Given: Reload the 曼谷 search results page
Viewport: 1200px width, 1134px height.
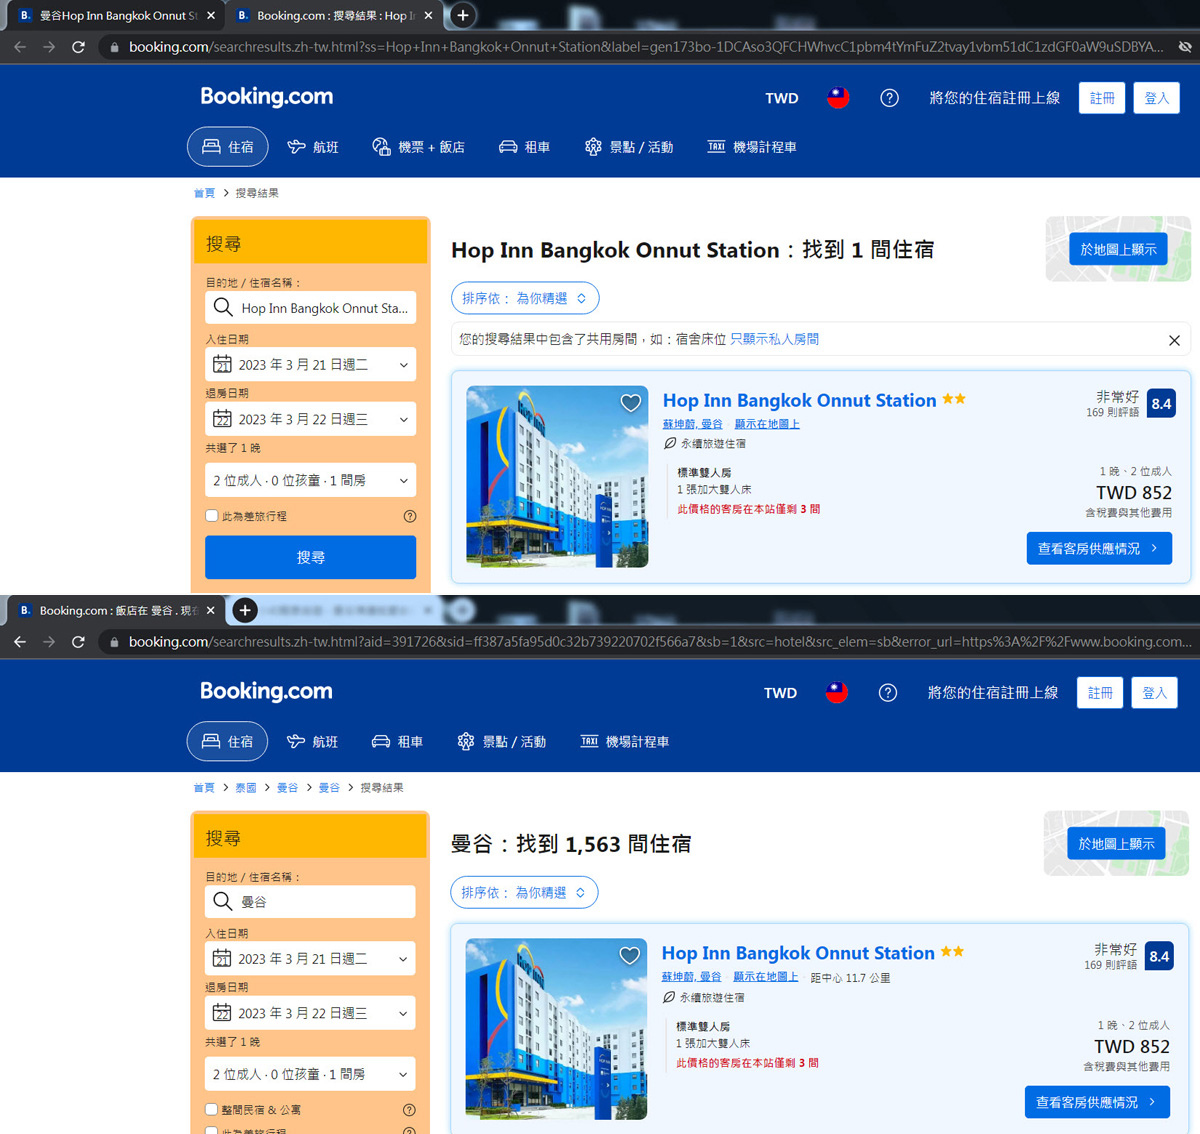Looking at the screenshot, I should (x=78, y=642).
